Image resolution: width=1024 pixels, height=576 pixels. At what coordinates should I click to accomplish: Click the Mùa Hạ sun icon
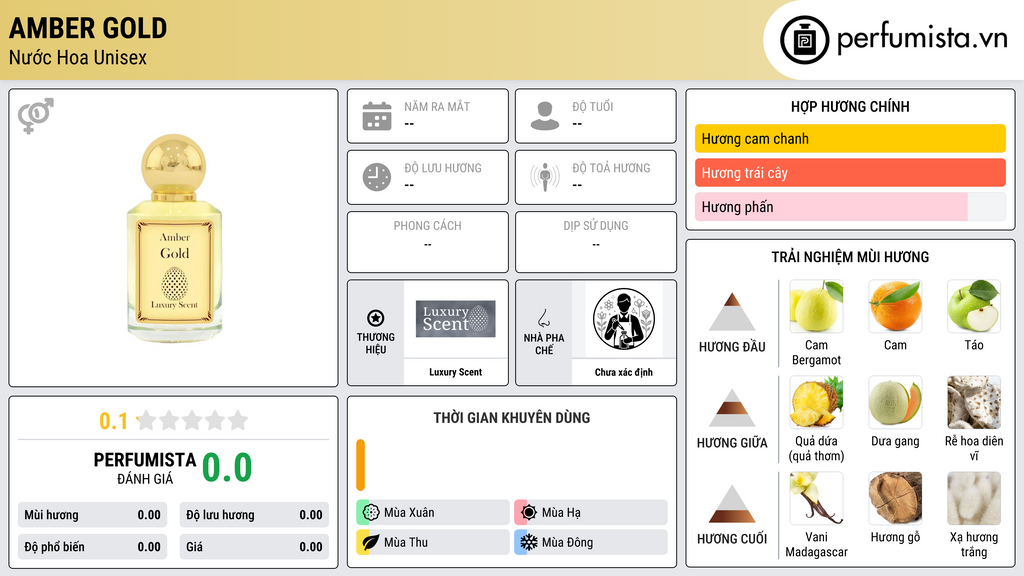pos(529,513)
